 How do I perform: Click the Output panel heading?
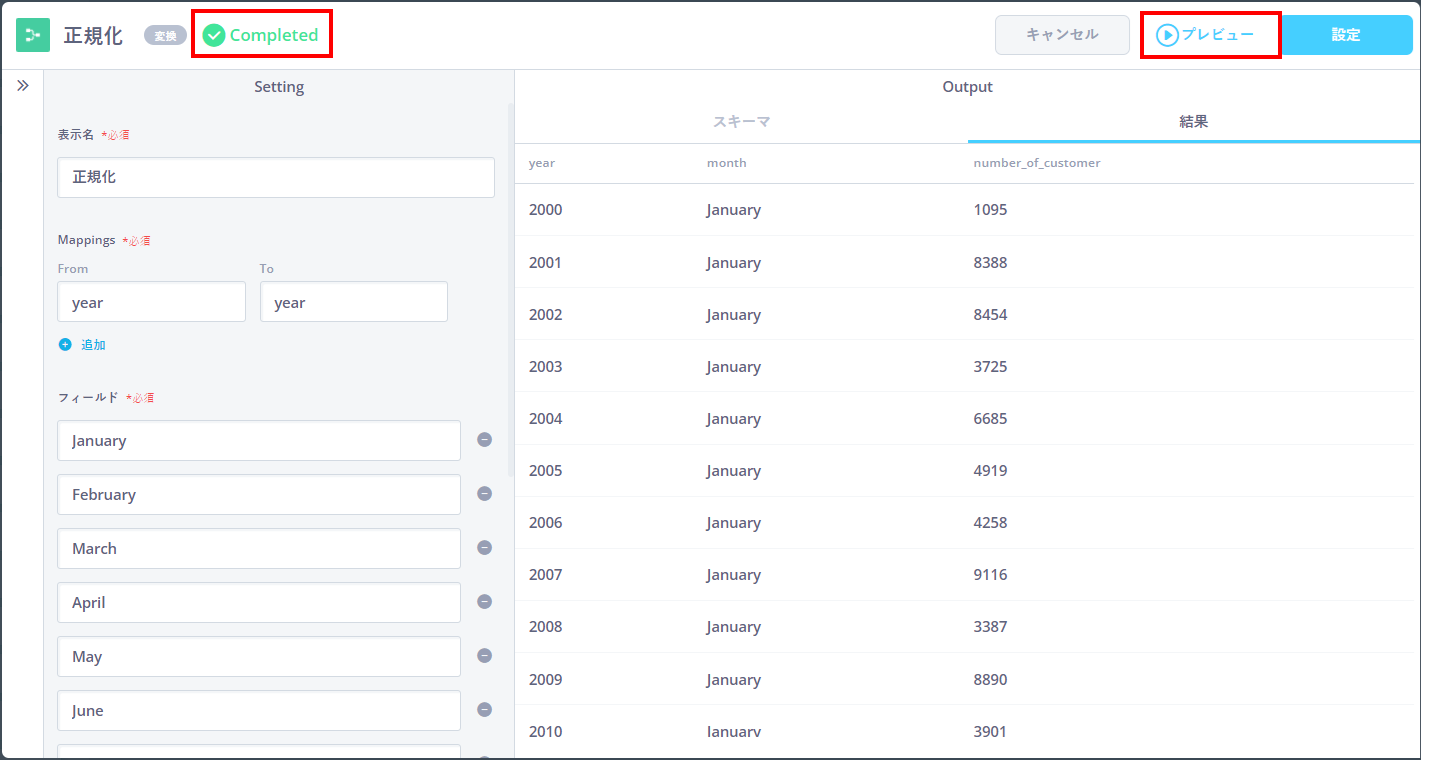(967, 87)
